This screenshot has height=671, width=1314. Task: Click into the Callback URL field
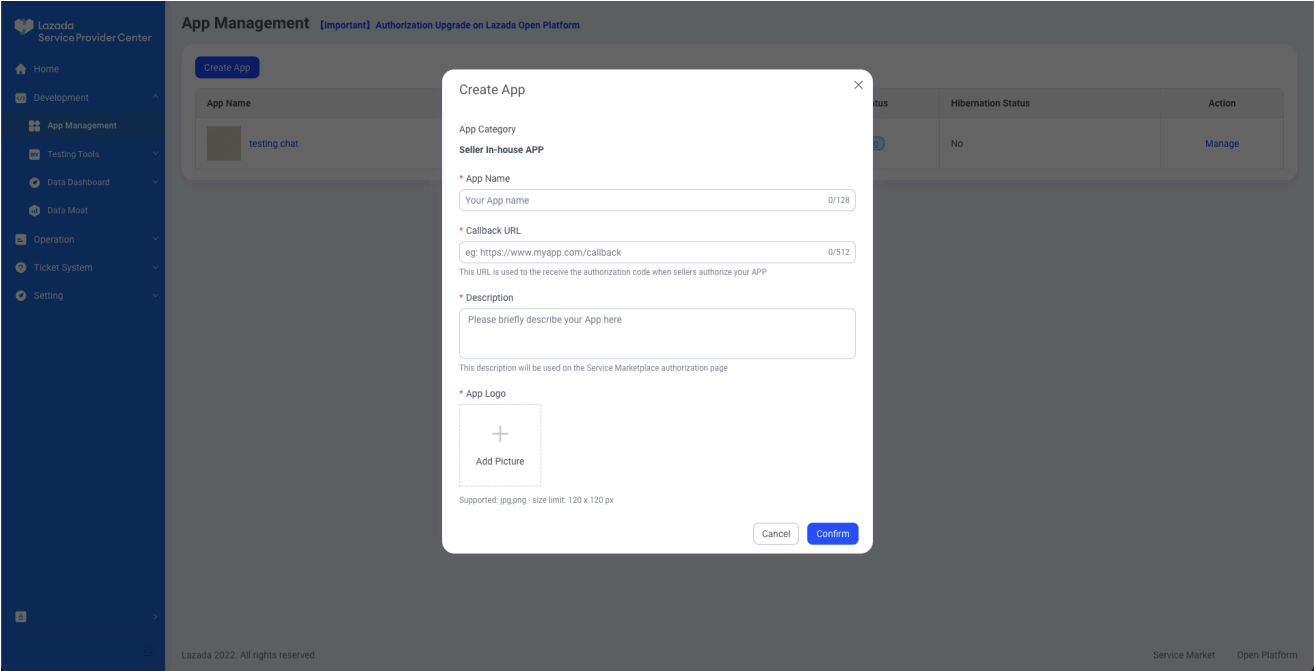[x=642, y=252]
